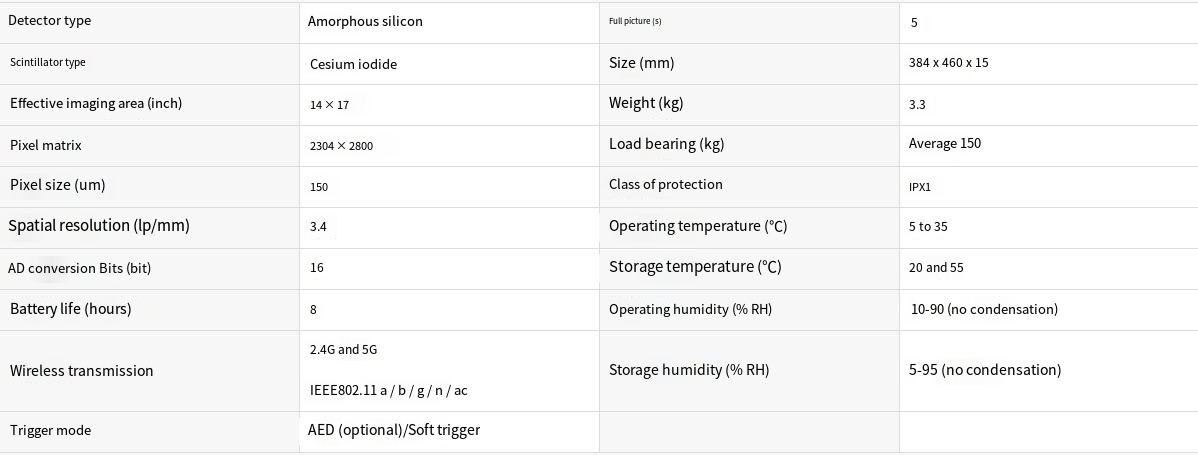Click the "Storage temperature (°C)" label
The width and height of the screenshot is (1198, 455).
[x=695, y=267]
